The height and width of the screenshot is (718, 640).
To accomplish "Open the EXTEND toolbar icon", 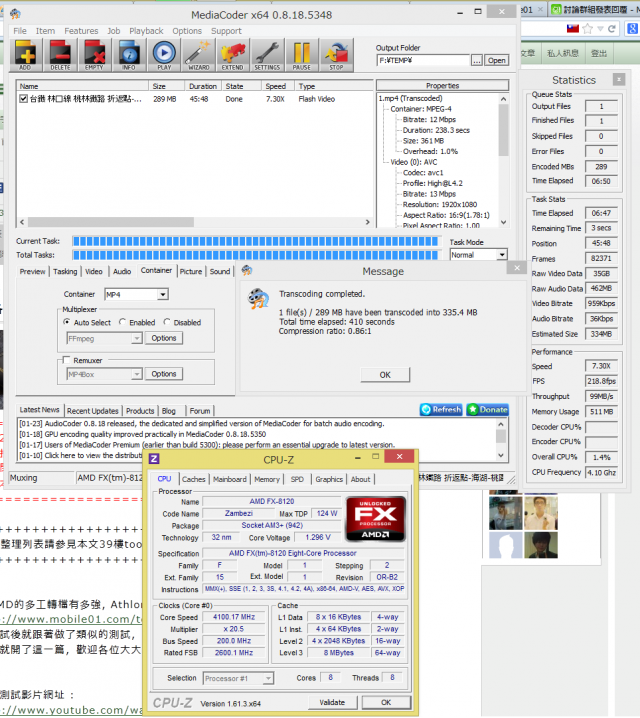I will pos(233,55).
